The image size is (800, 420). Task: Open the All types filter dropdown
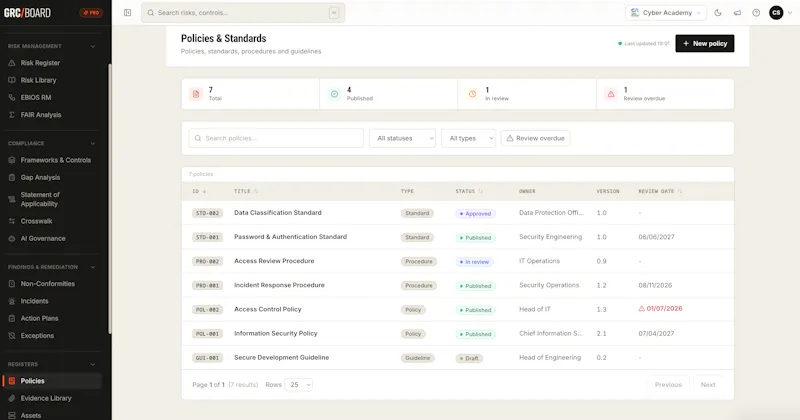[x=468, y=138]
